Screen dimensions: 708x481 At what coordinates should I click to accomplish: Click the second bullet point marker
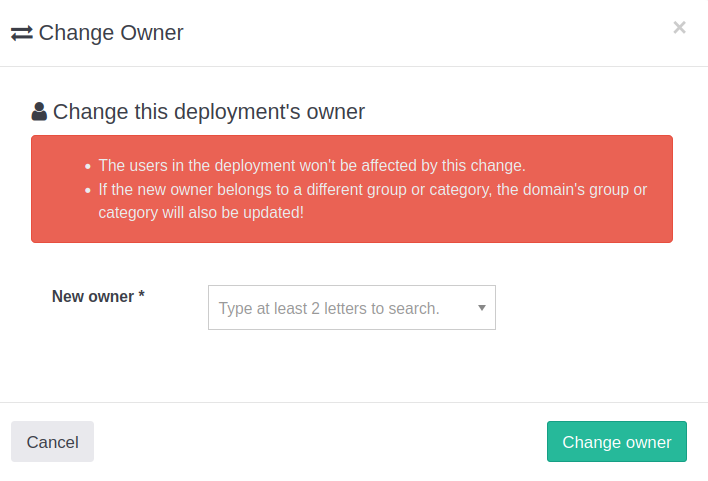(88, 190)
